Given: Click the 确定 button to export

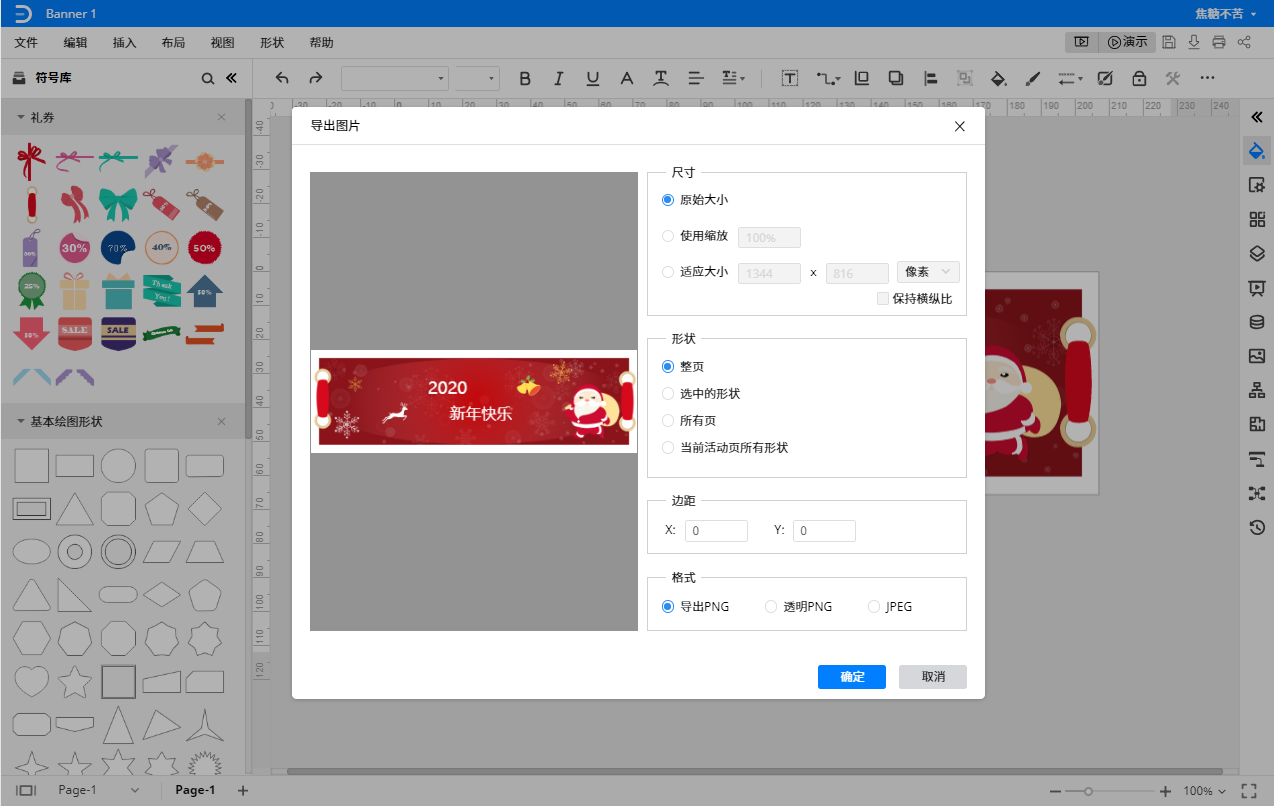Looking at the screenshot, I should coord(852,677).
